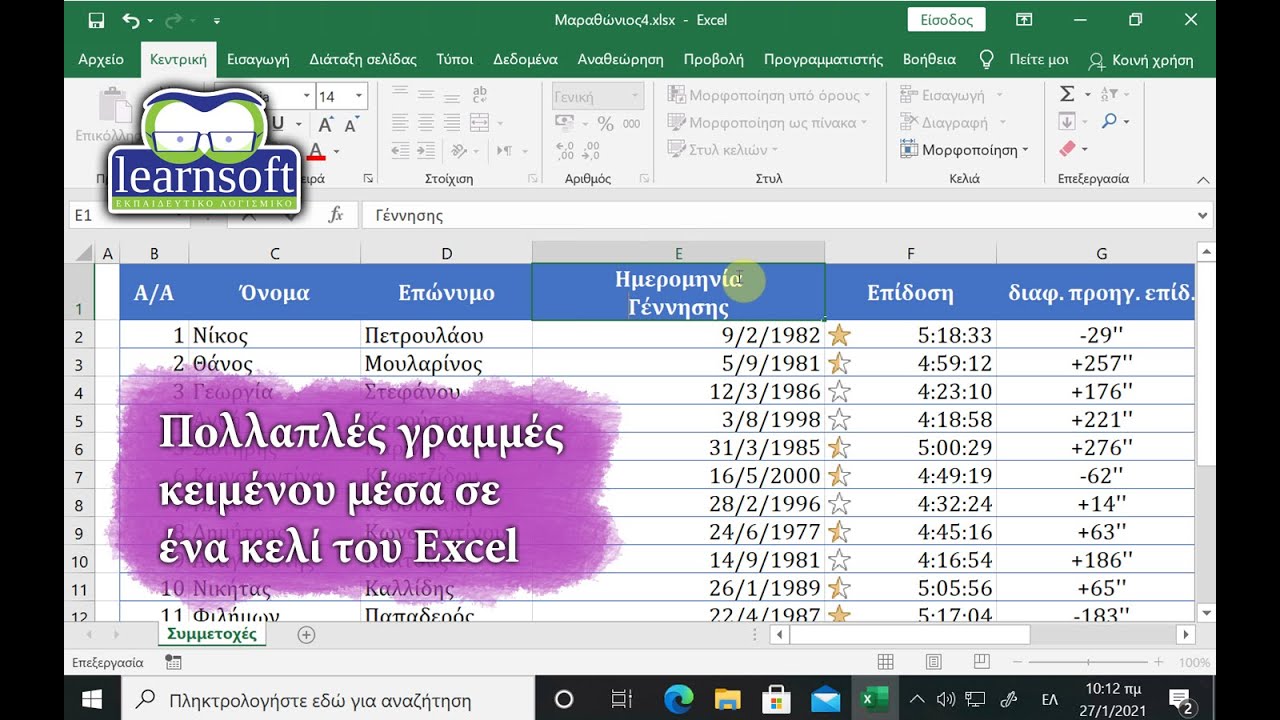This screenshot has height=720, width=1280.
Task: Click Μορφοποίηση ως πίνακα
Action: click(x=770, y=123)
